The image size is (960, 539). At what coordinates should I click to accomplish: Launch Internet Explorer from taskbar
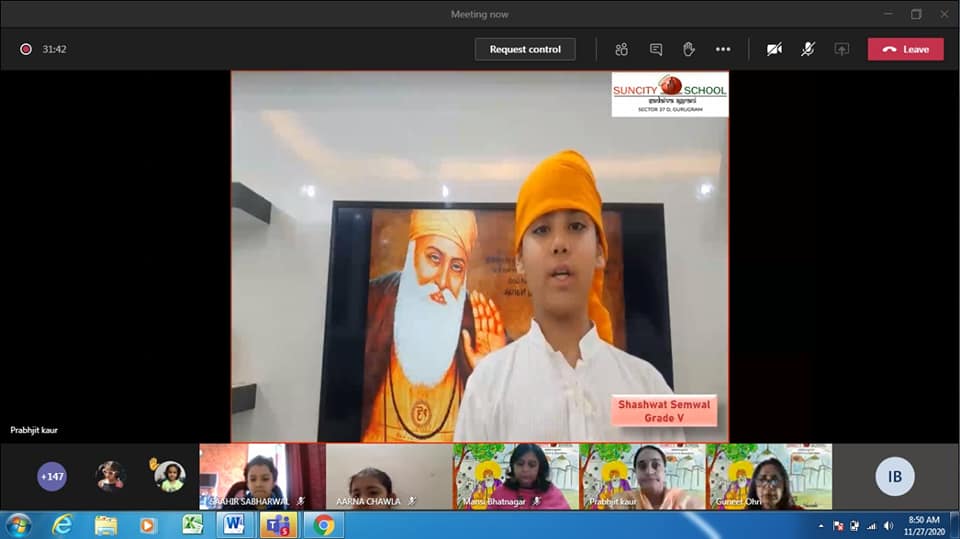pyautogui.click(x=62, y=525)
